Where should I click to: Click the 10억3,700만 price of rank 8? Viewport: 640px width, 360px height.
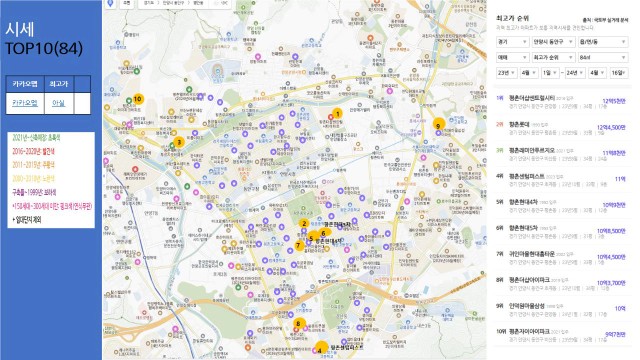click(x=611, y=283)
